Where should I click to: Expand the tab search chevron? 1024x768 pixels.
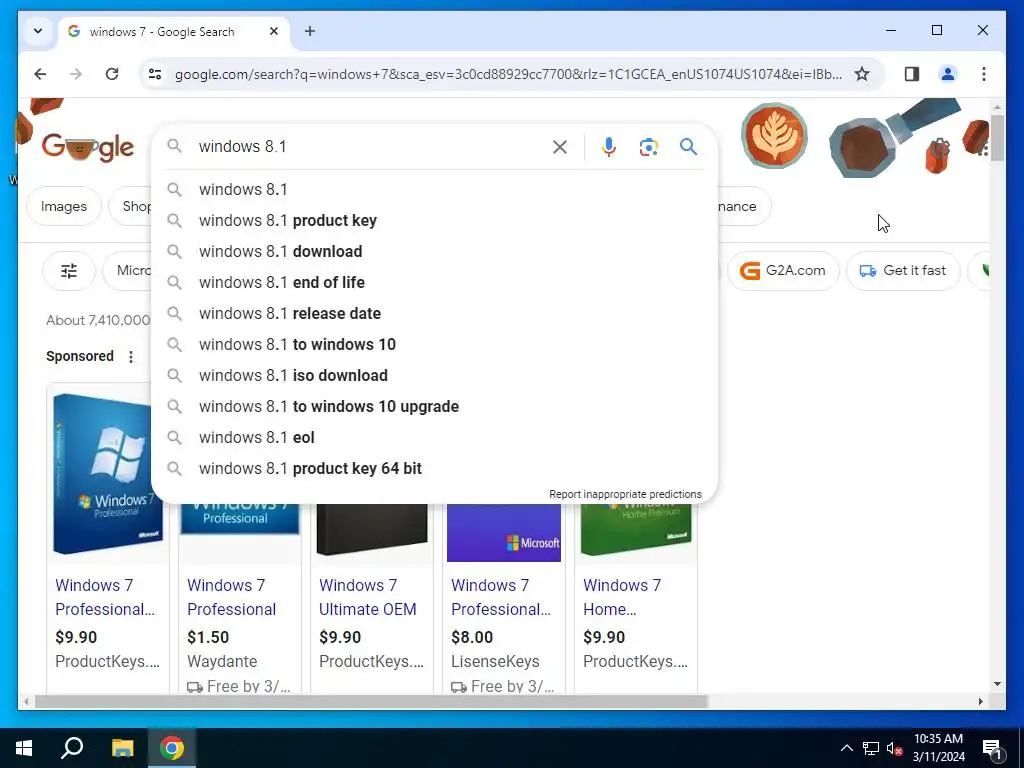38,31
